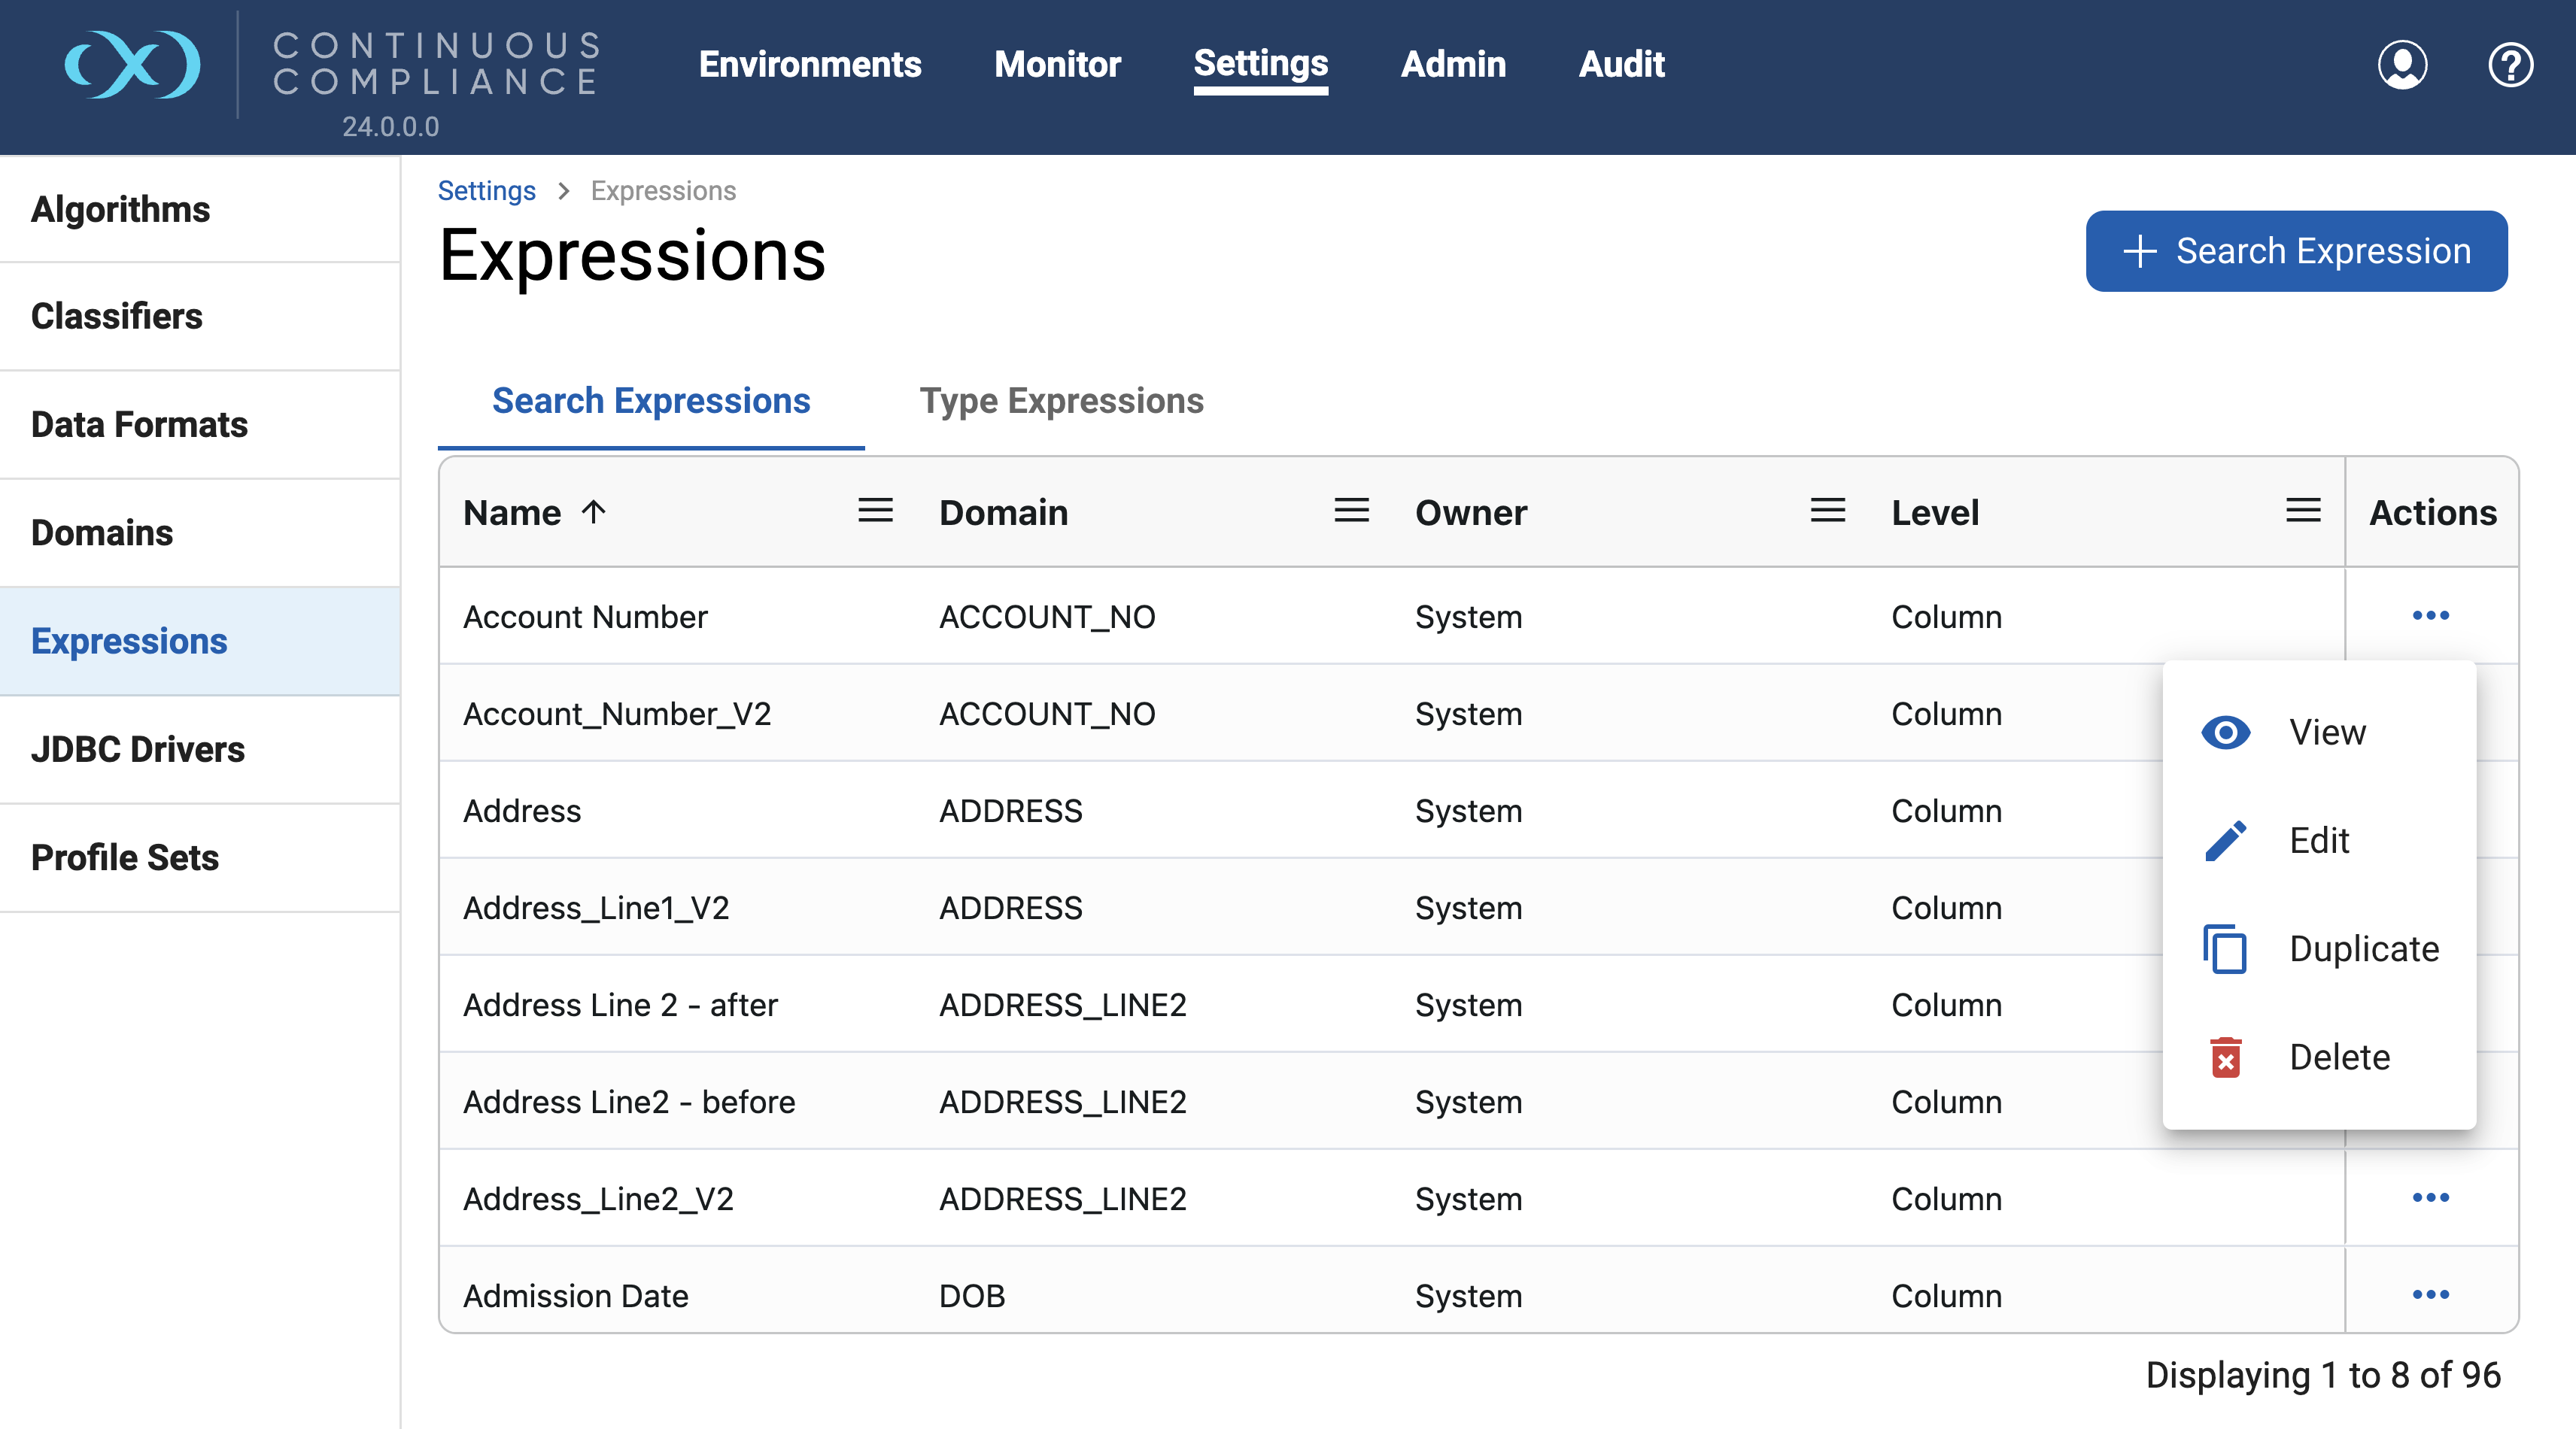Choose Delete in the actions menu
This screenshot has width=2576, height=1429.
2338,1057
